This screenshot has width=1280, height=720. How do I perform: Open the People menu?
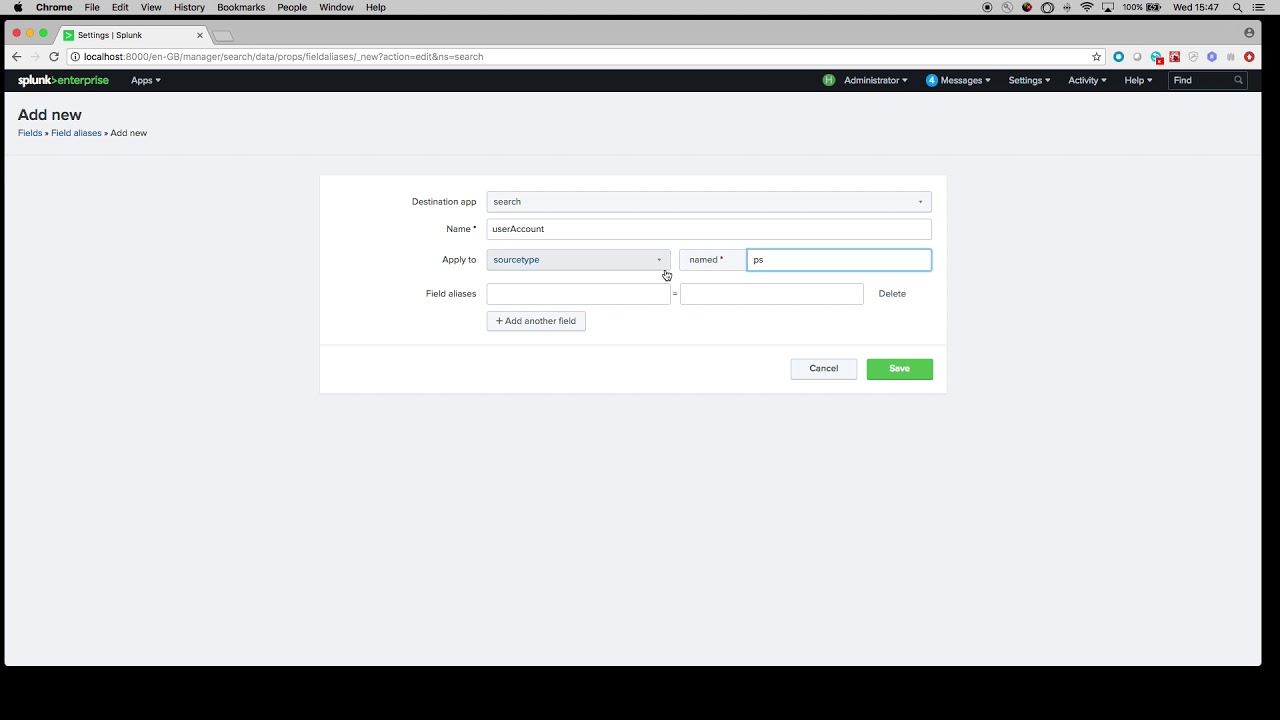[292, 7]
